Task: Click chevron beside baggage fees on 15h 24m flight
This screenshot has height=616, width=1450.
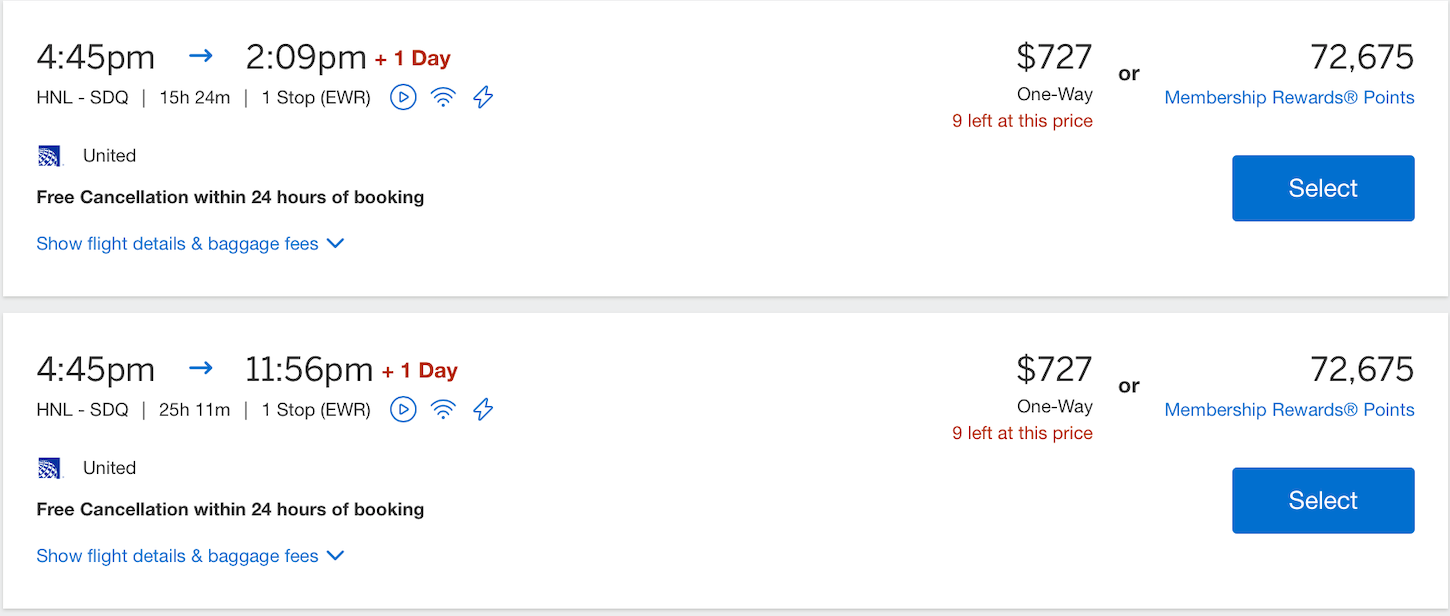Action: [335, 244]
